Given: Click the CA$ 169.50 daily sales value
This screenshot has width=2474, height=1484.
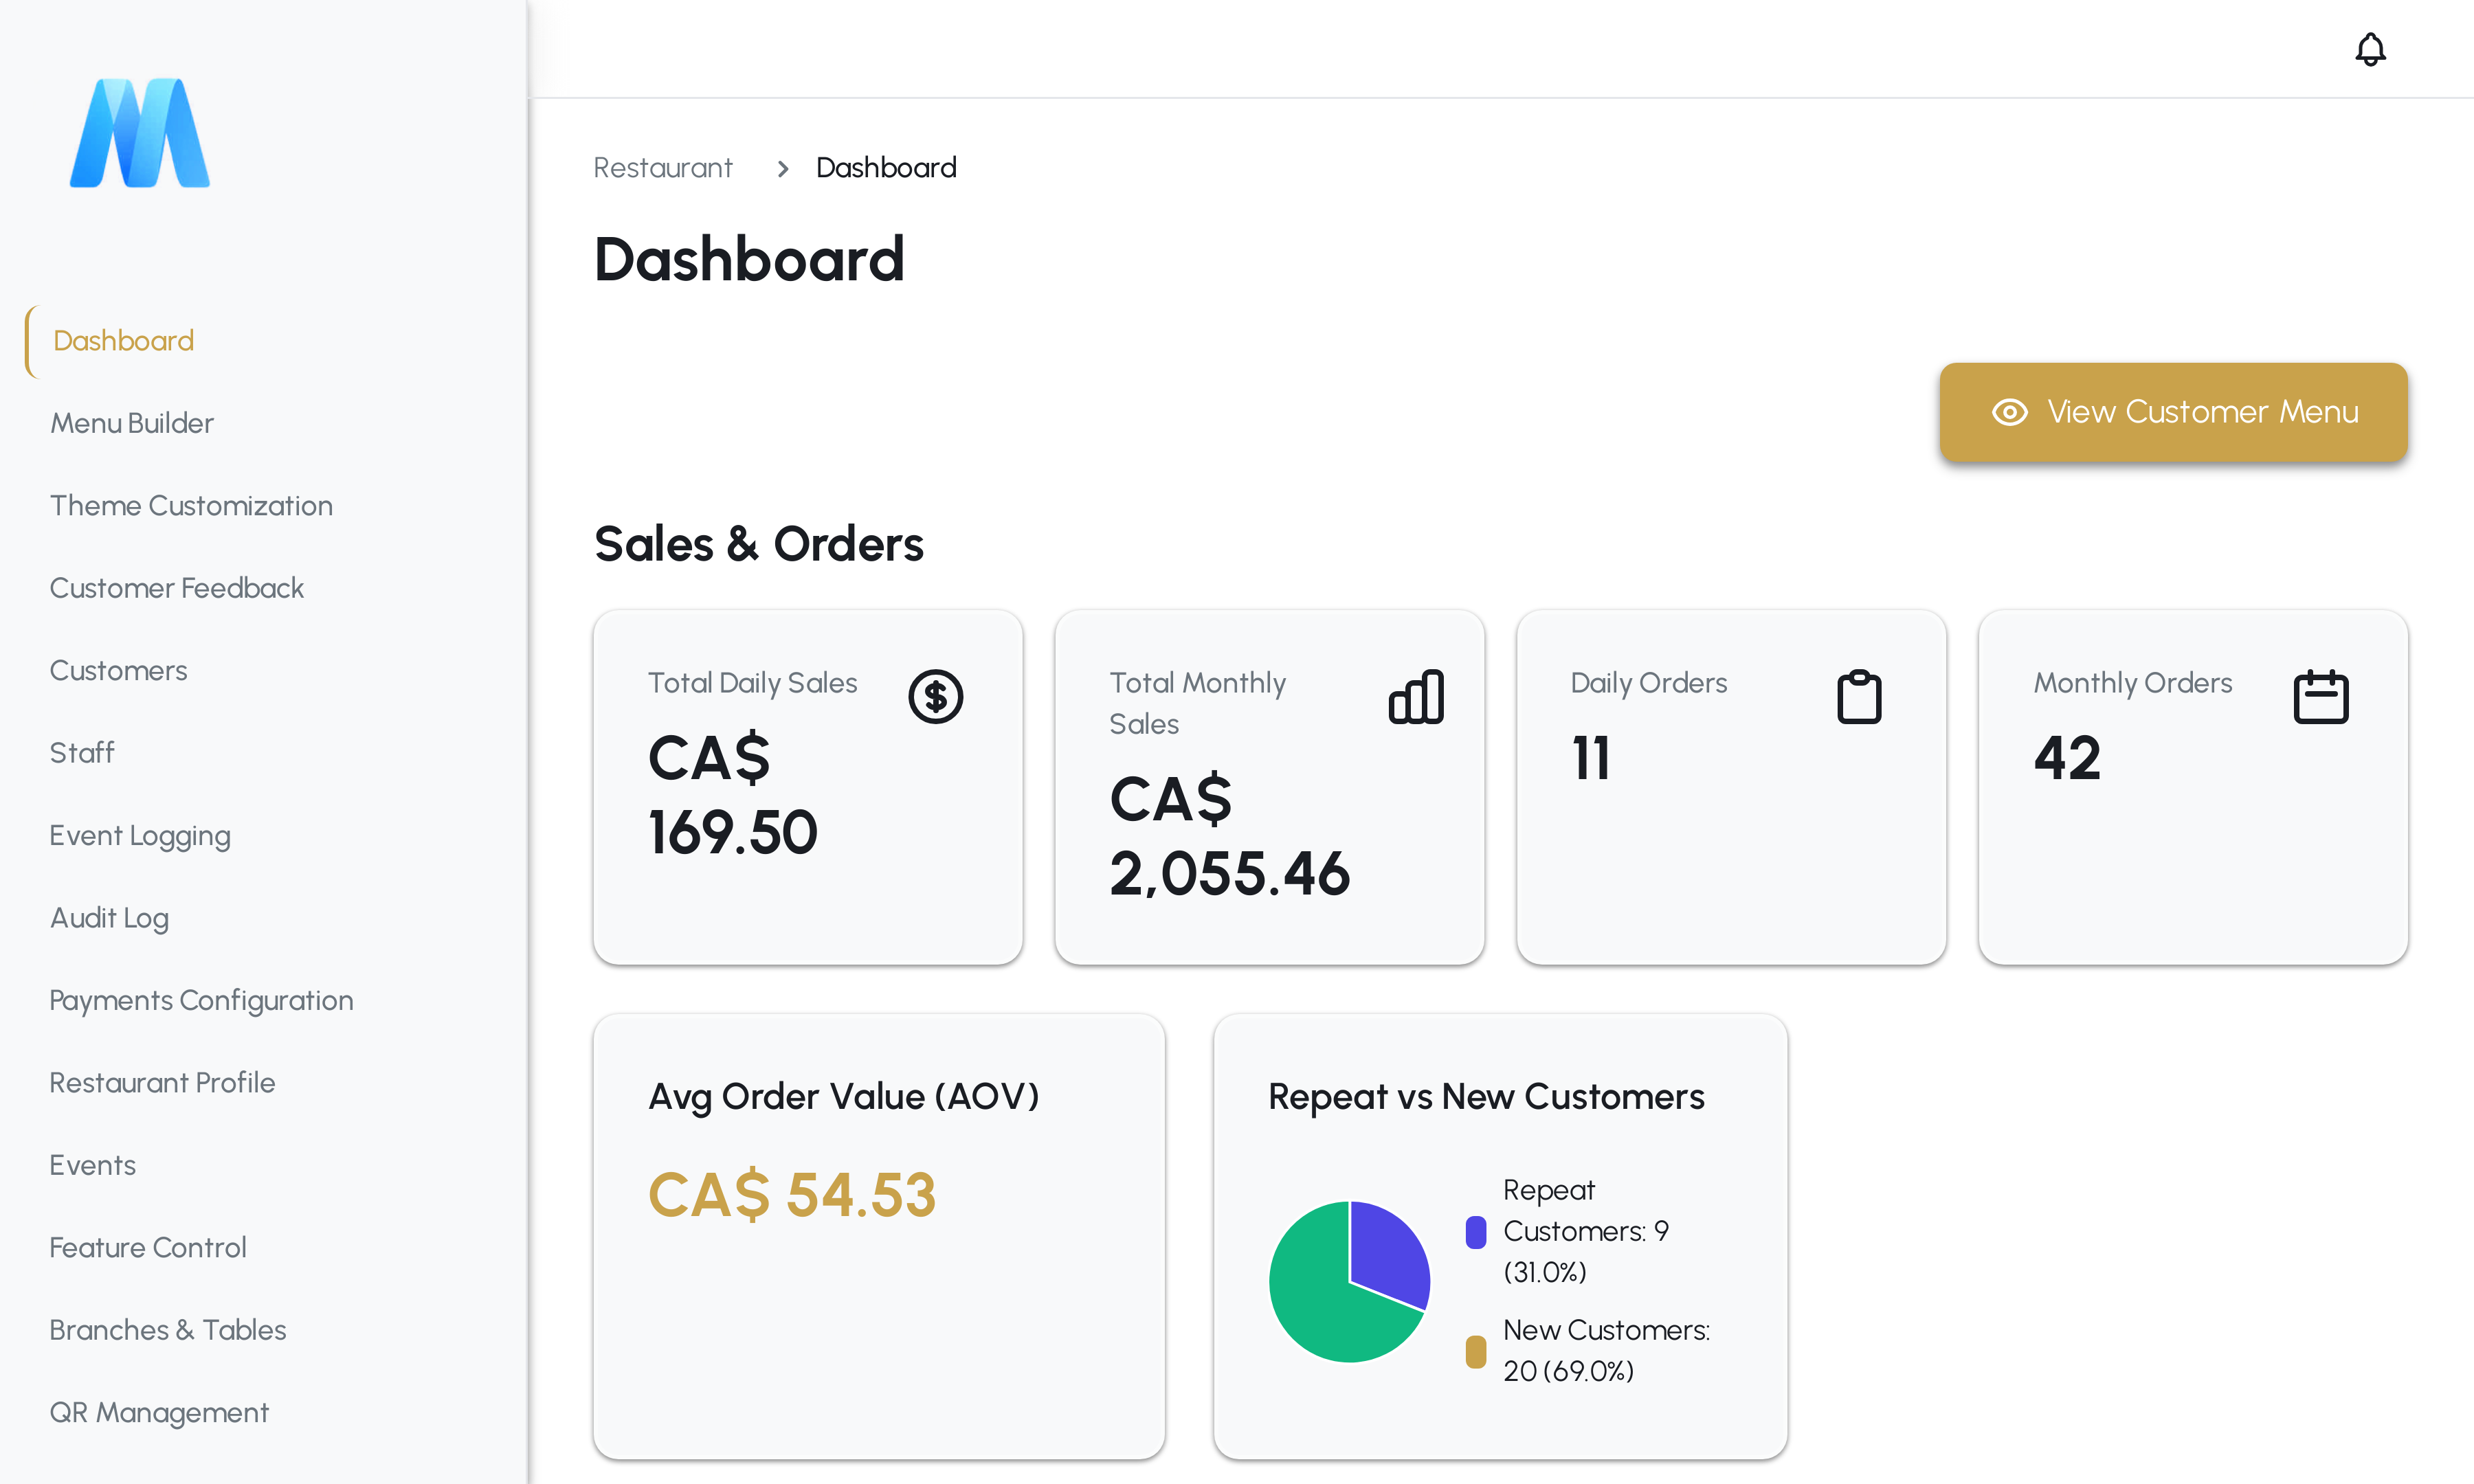Looking at the screenshot, I should tap(732, 795).
